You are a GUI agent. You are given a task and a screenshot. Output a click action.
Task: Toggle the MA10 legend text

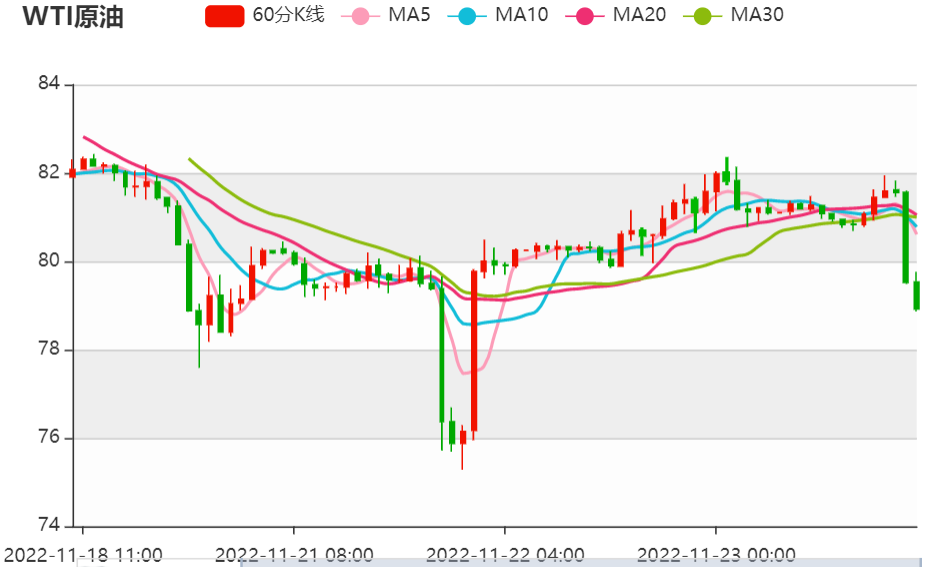(x=521, y=16)
